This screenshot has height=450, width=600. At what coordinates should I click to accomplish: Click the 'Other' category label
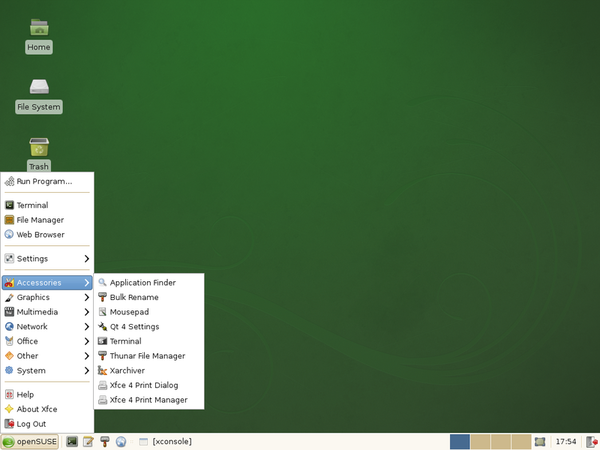pyautogui.click(x=27, y=356)
